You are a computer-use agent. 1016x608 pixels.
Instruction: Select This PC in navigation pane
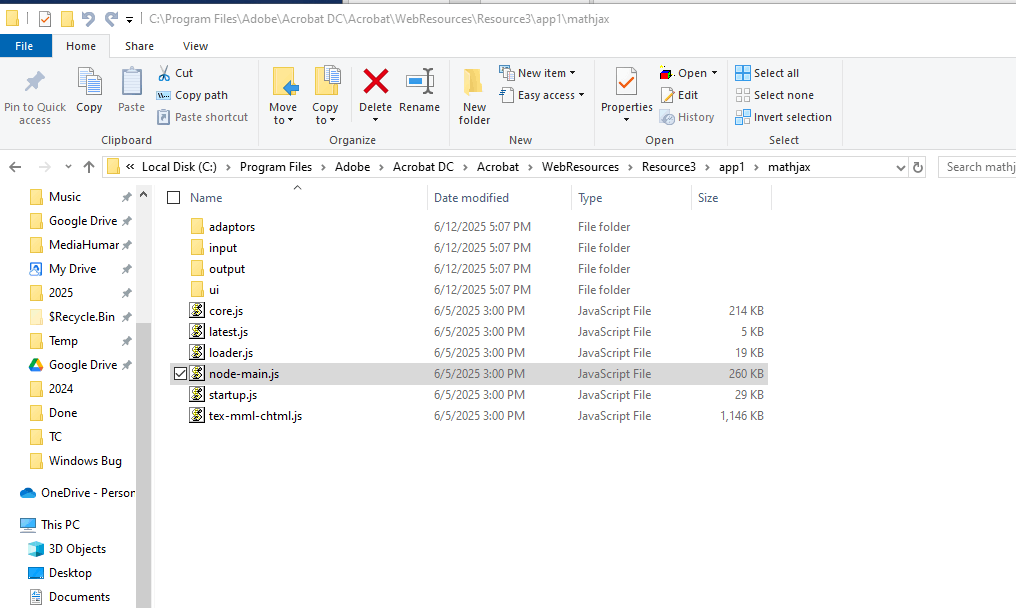click(x=60, y=525)
